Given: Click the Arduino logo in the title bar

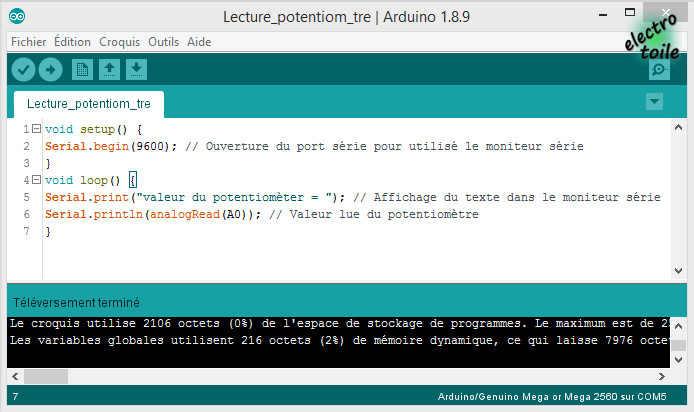Looking at the screenshot, I should (x=17, y=16).
